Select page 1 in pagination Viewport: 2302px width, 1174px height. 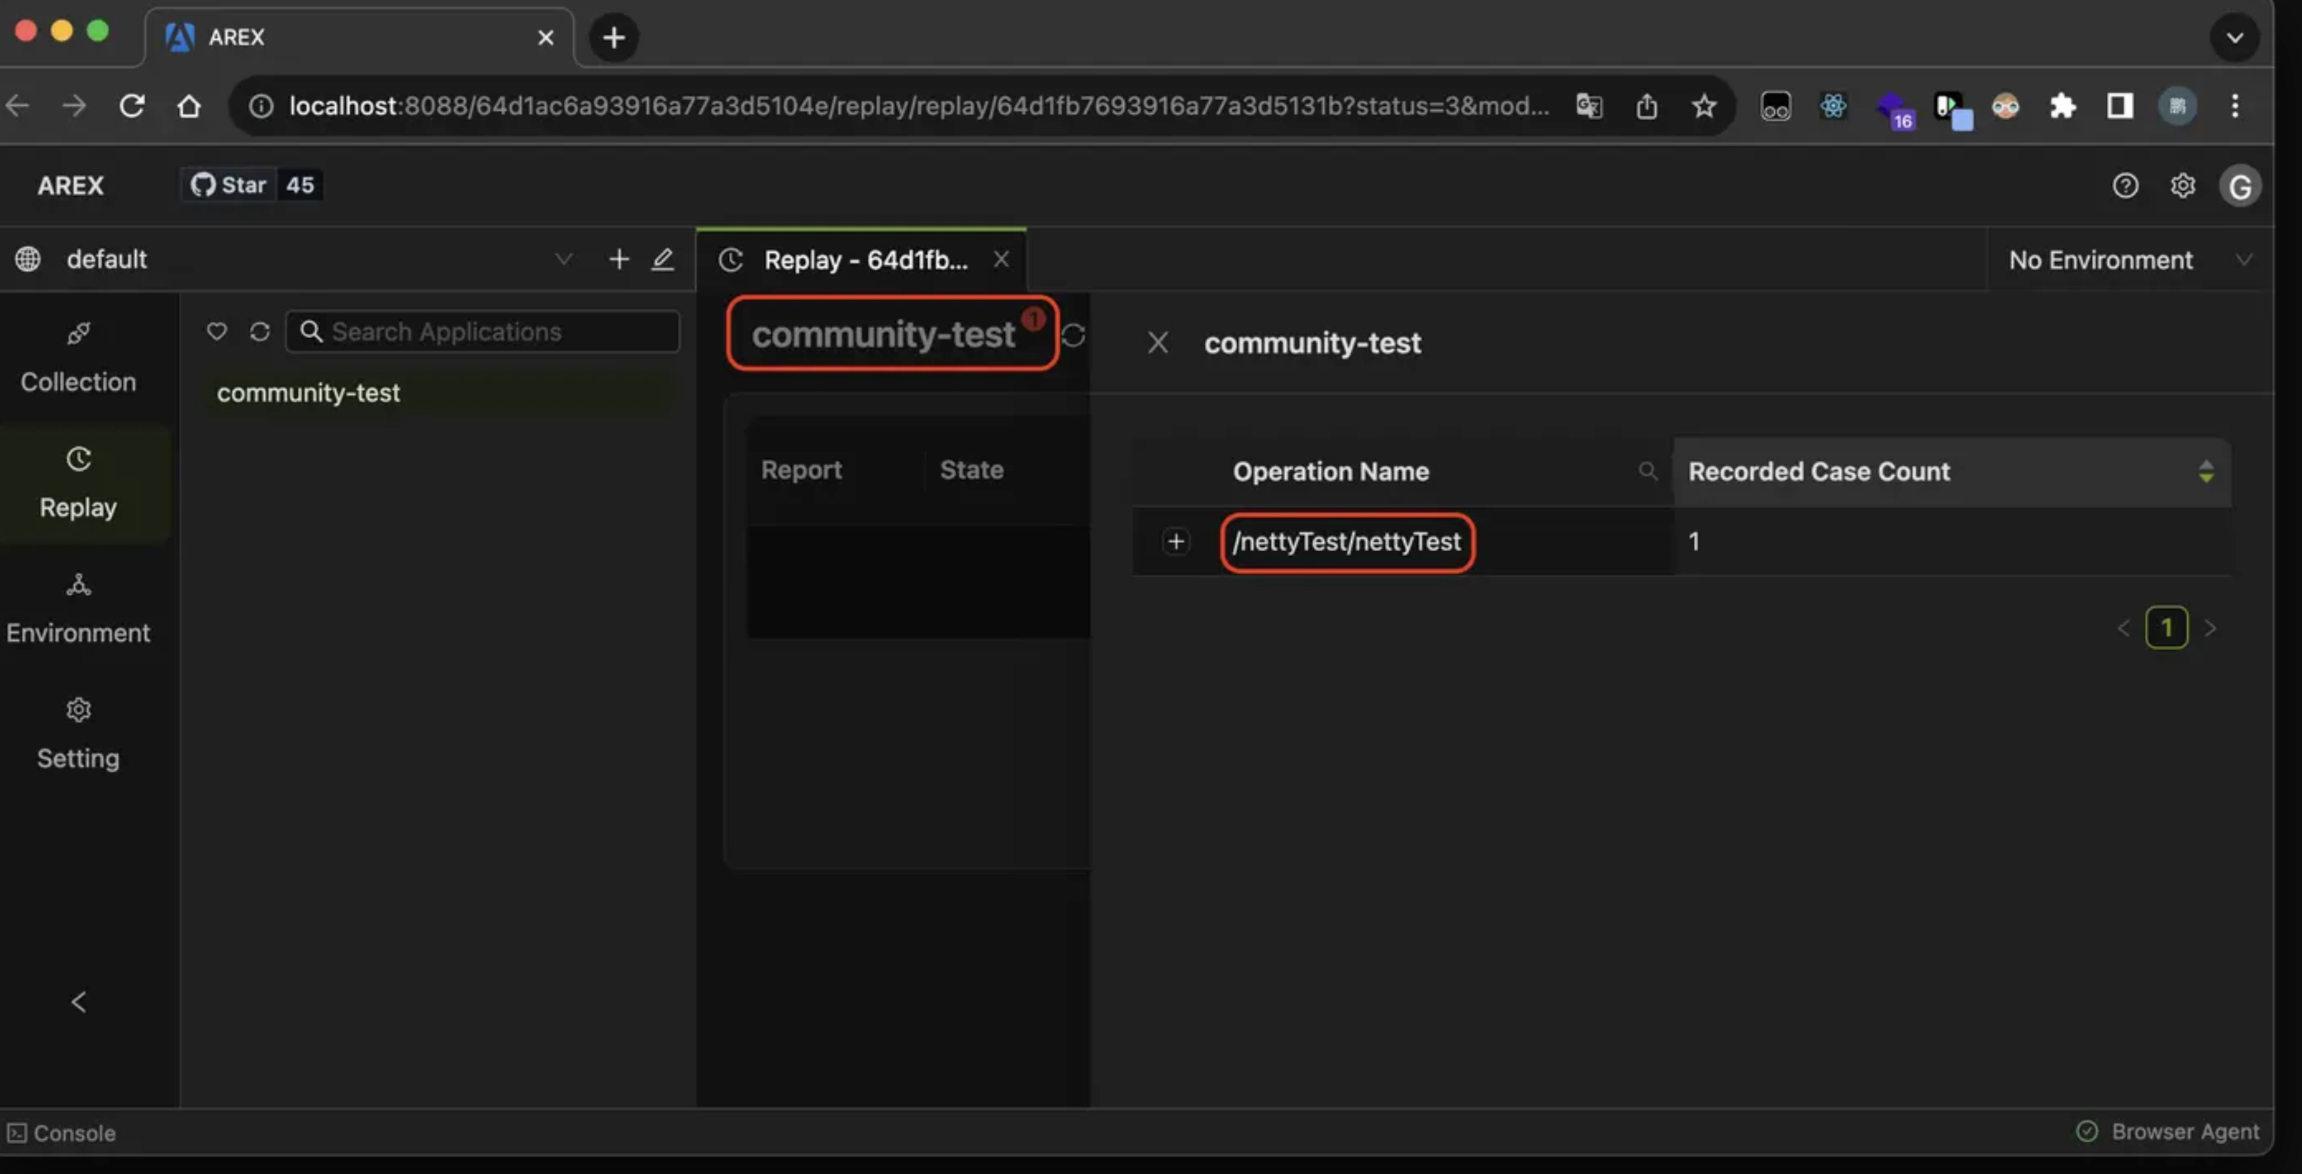[x=2167, y=628]
